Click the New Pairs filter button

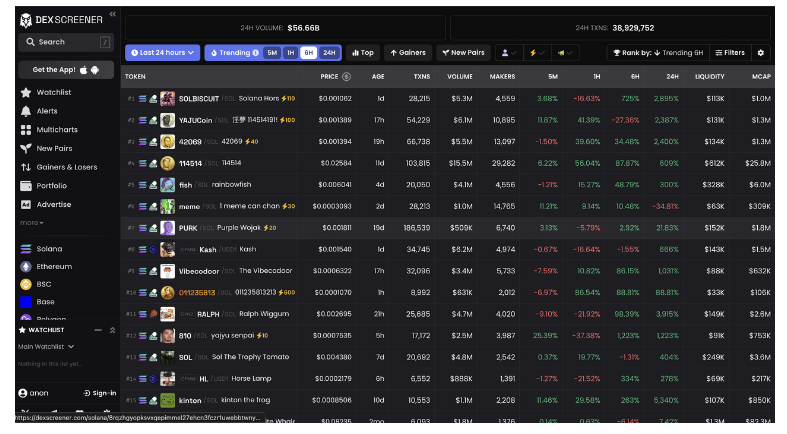click(463, 53)
